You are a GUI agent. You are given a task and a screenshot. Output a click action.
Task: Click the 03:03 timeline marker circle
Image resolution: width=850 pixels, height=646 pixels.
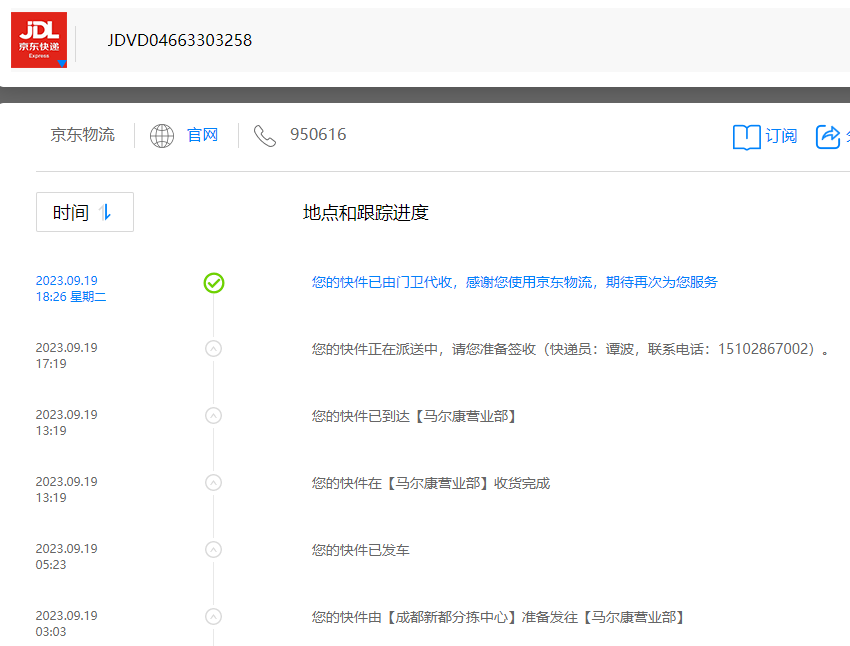pyautogui.click(x=214, y=617)
